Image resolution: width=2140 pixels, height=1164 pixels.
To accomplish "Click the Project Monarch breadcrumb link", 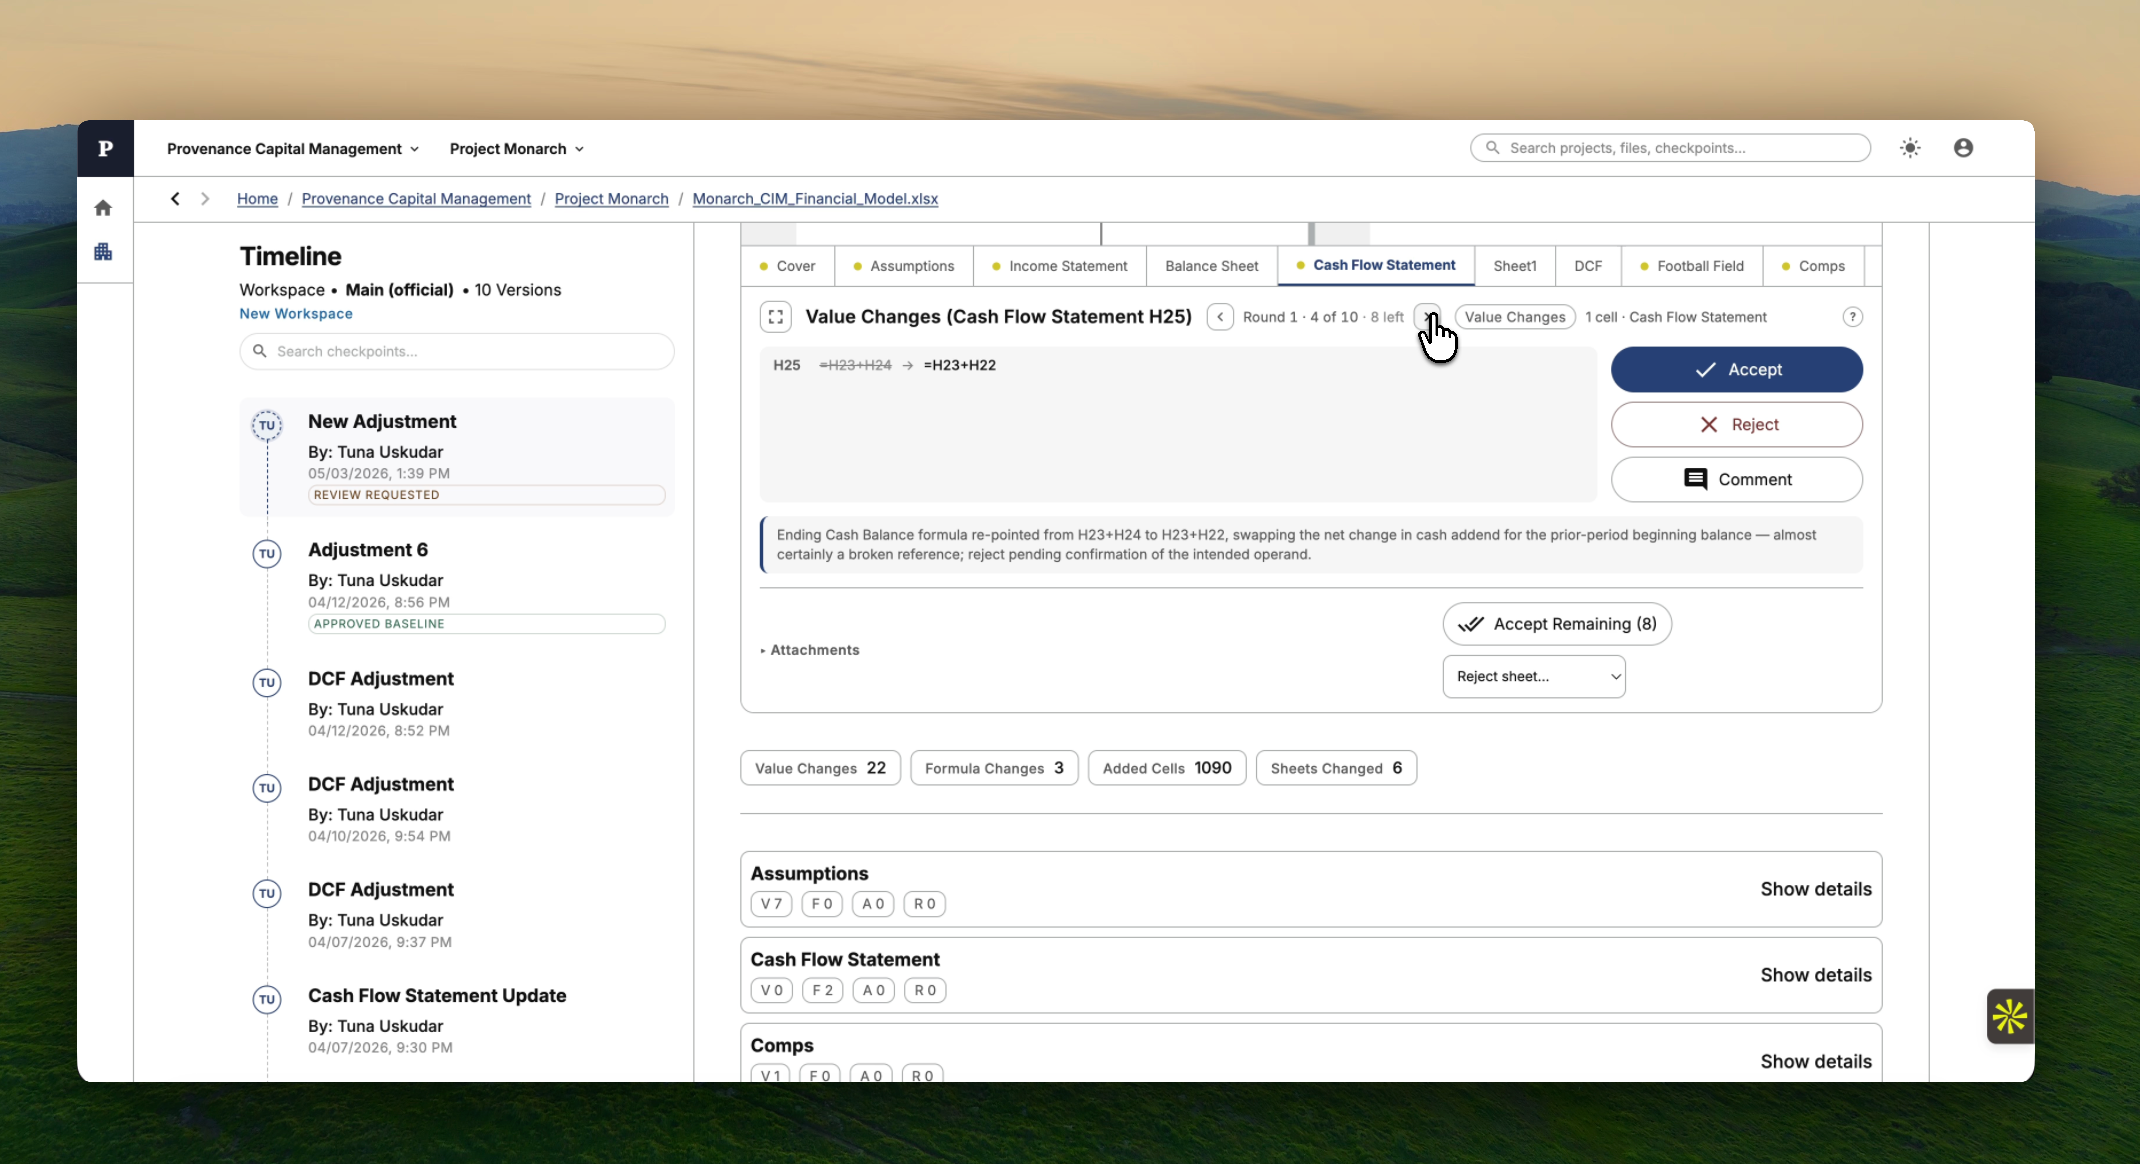I will point(611,199).
